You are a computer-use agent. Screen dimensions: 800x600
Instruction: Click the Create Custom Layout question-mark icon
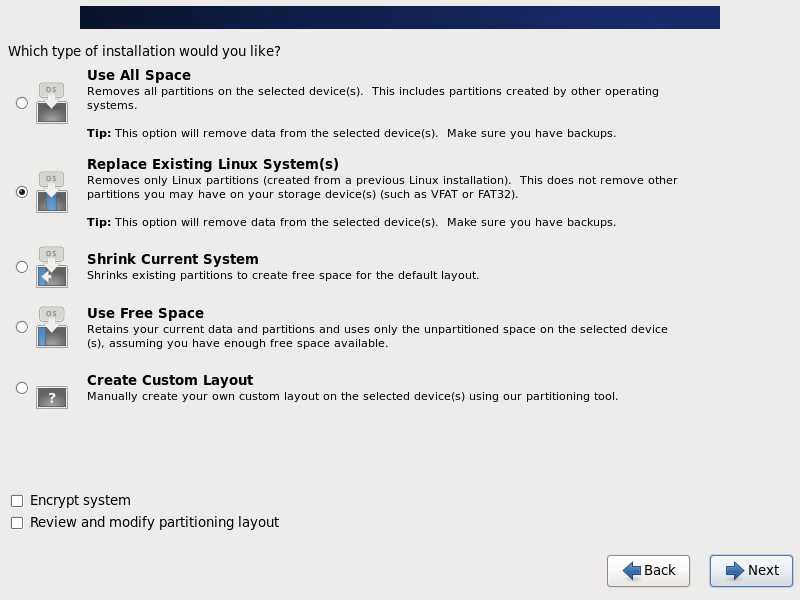click(51, 397)
